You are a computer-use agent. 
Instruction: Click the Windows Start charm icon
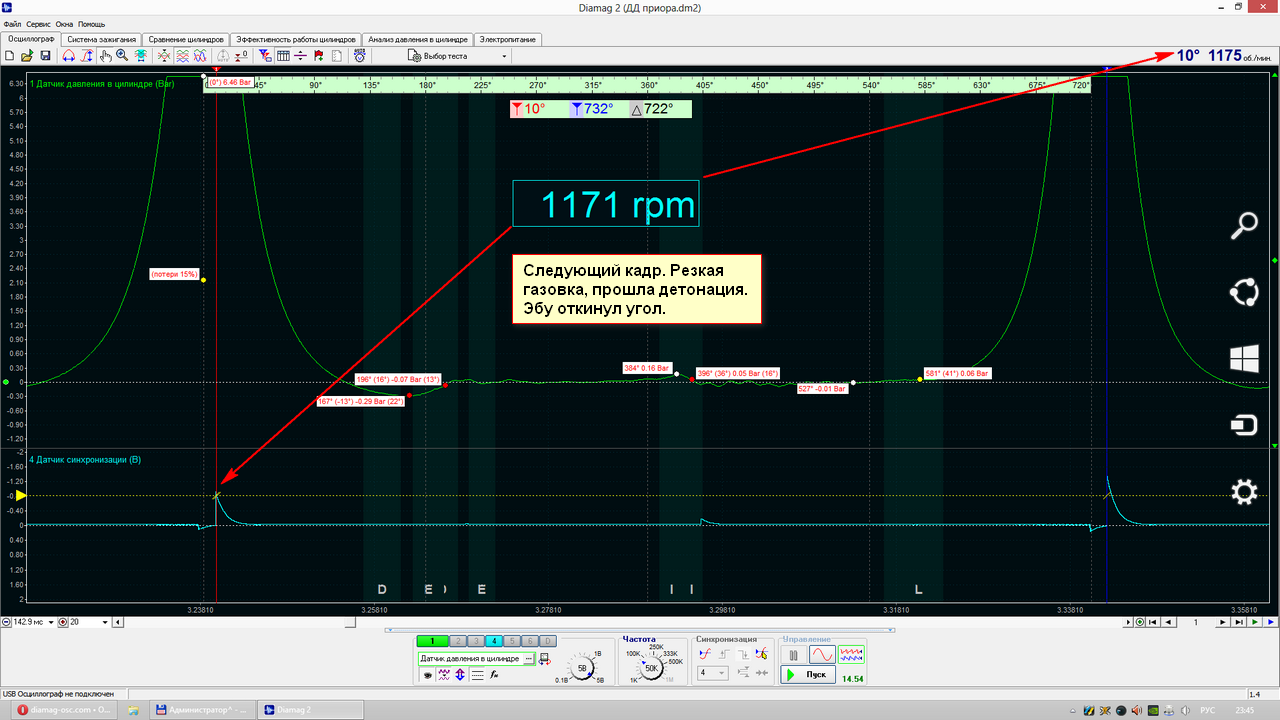coord(1243,359)
